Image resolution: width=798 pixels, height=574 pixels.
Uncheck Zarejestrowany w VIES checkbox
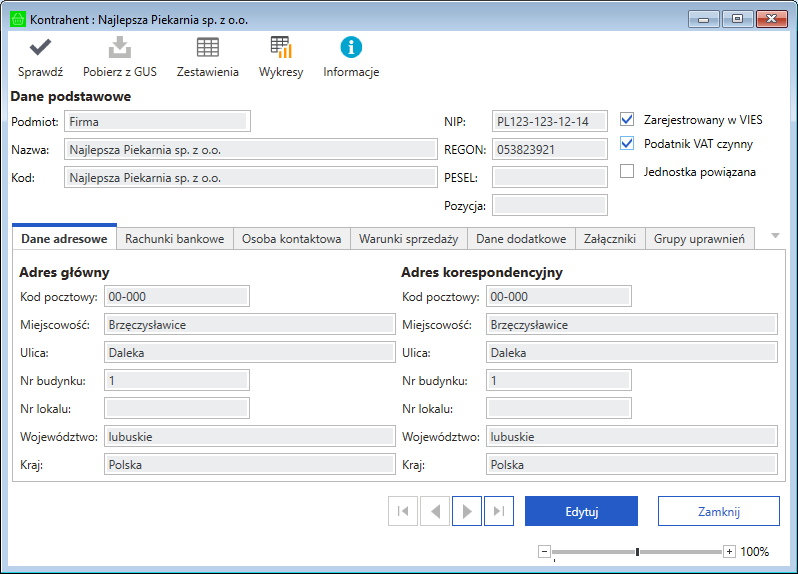[627, 119]
